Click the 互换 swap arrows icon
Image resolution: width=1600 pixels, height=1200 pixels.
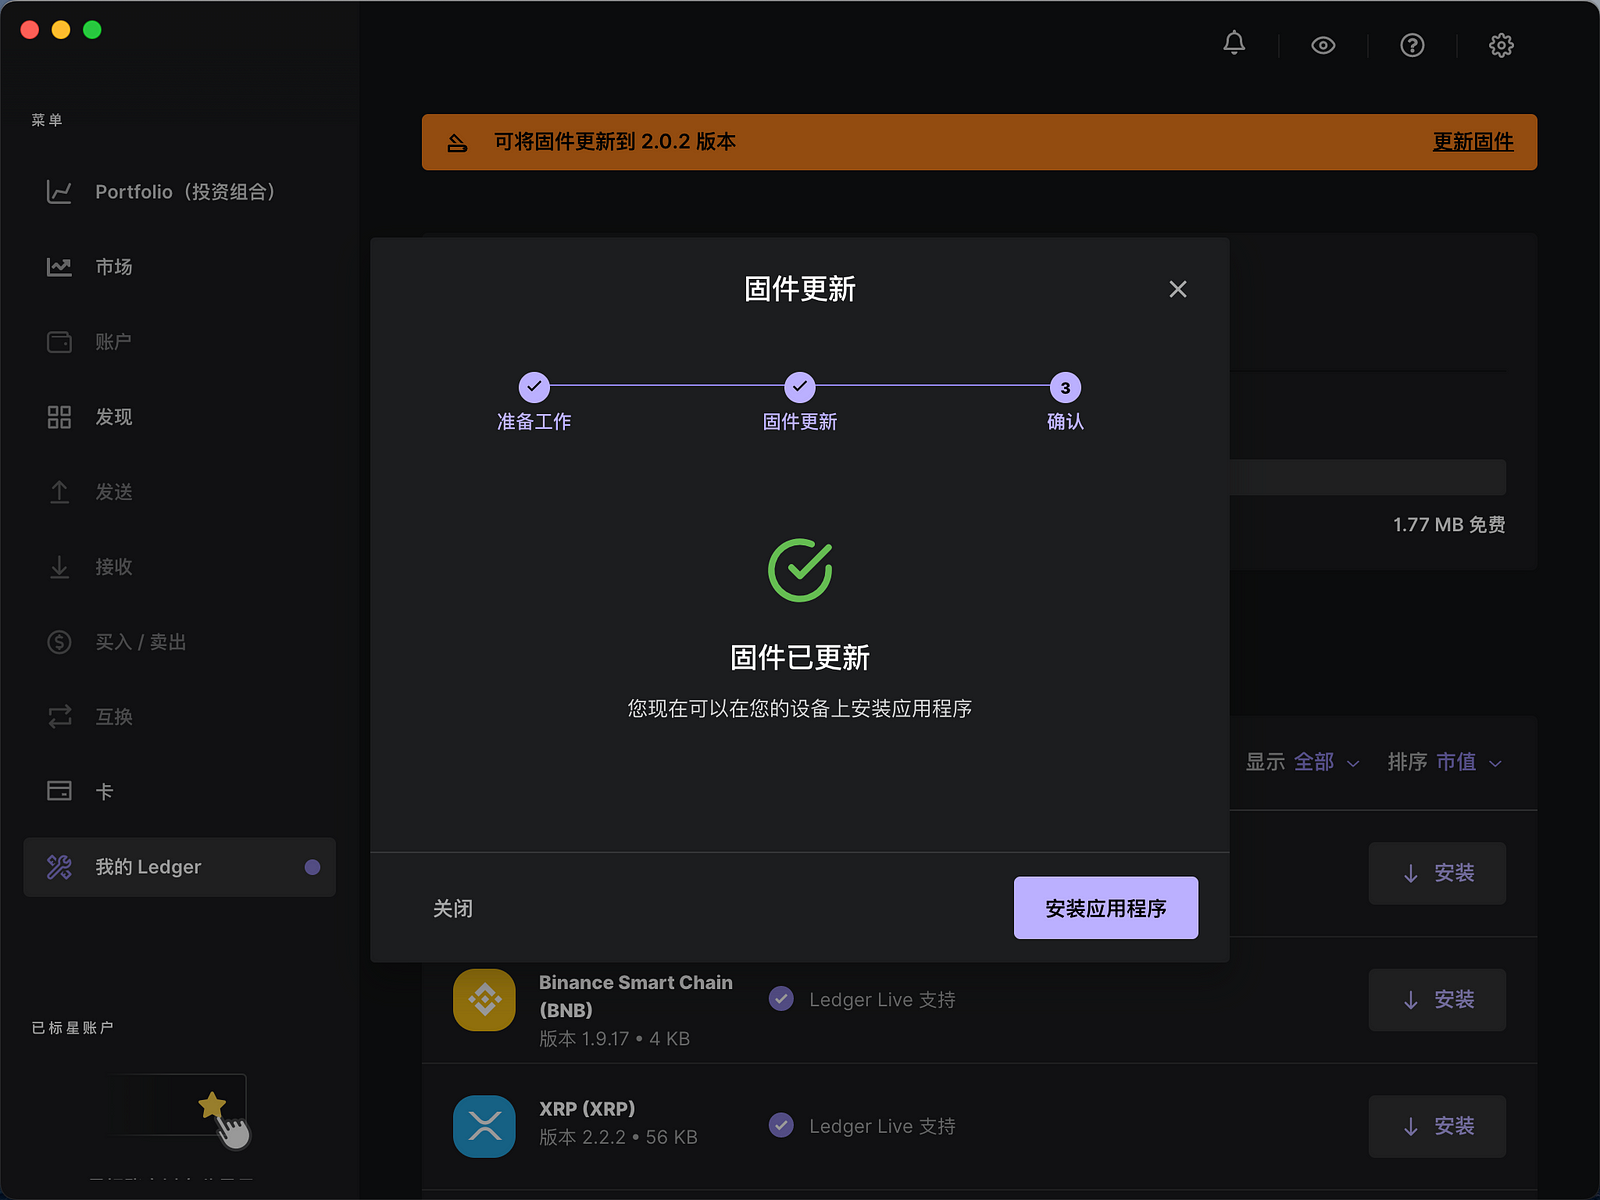(59, 717)
